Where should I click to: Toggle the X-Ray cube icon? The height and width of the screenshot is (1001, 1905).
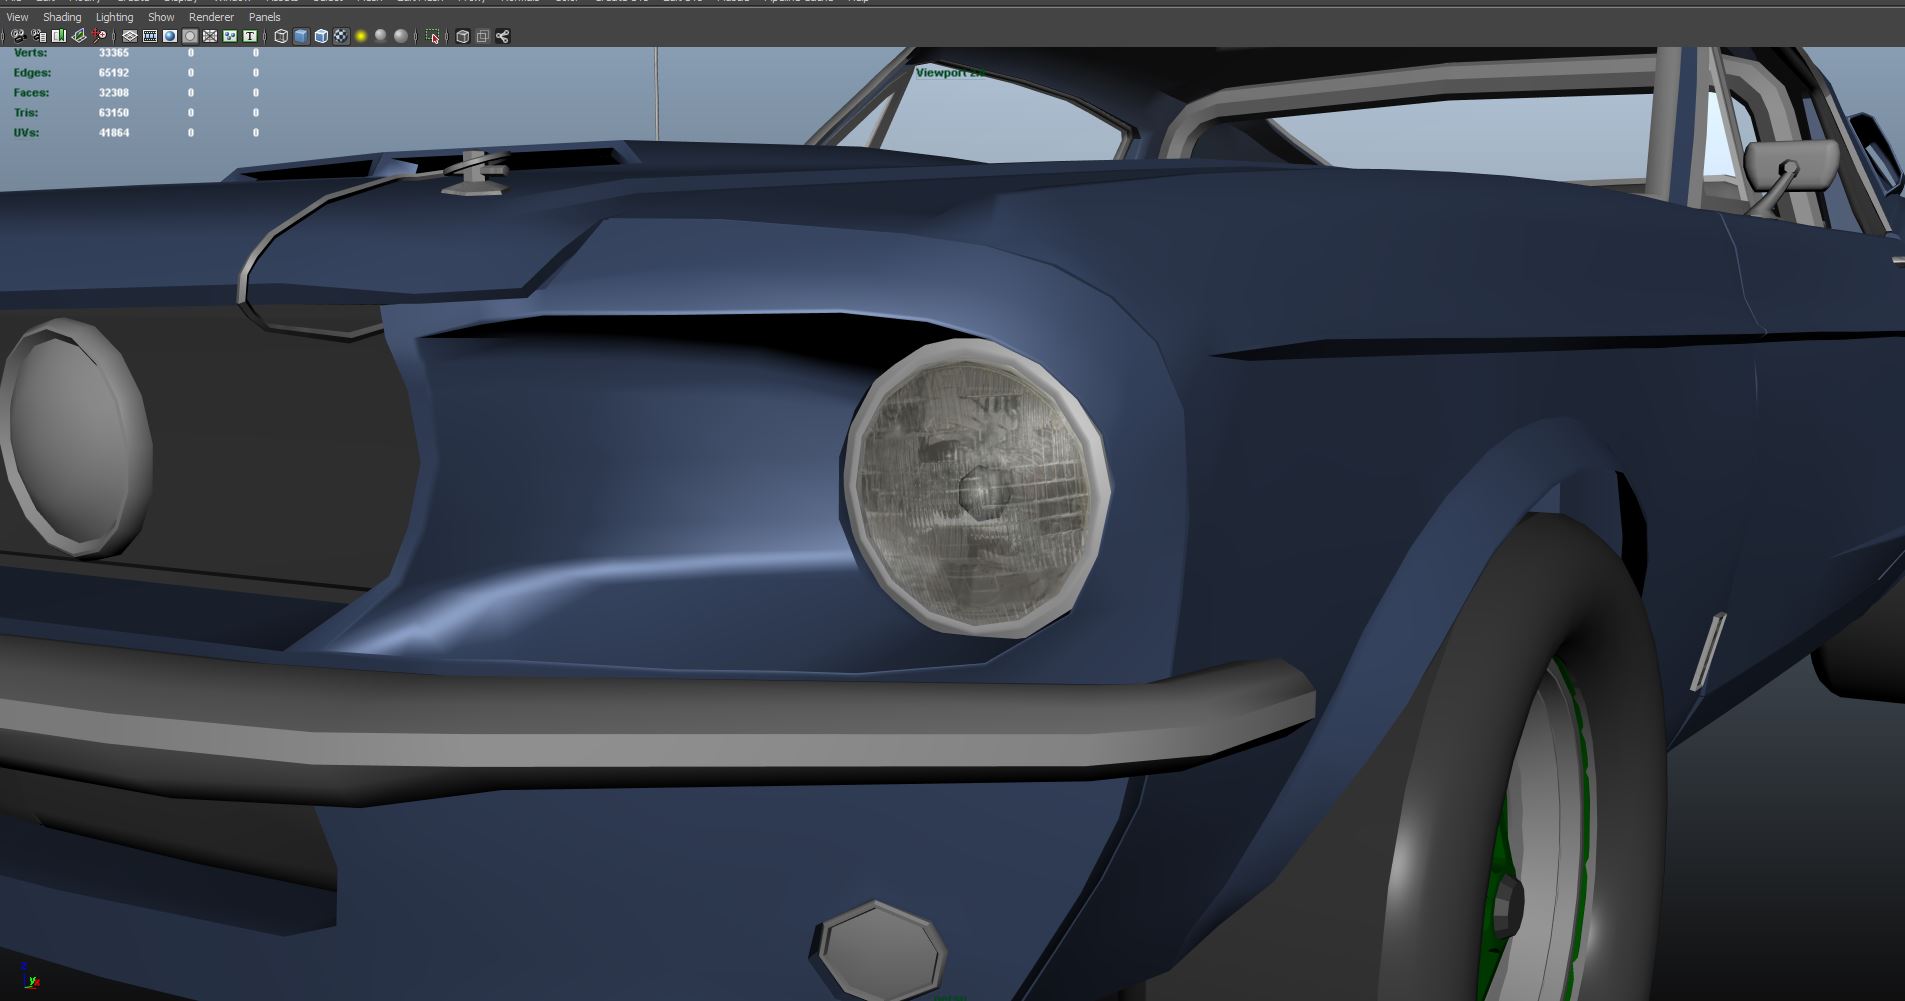463,36
